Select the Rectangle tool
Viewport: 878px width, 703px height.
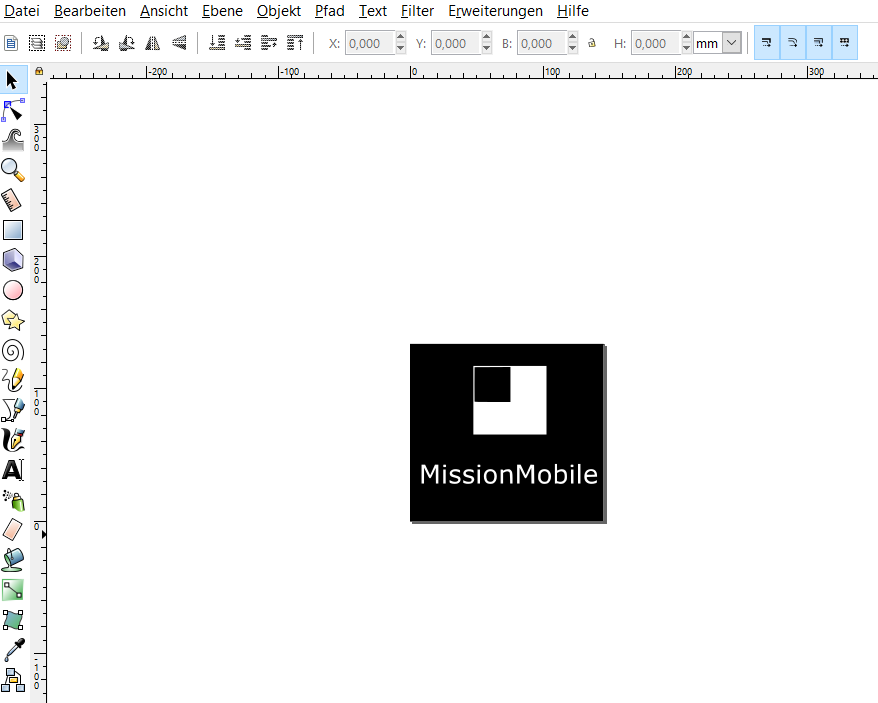coord(12,230)
